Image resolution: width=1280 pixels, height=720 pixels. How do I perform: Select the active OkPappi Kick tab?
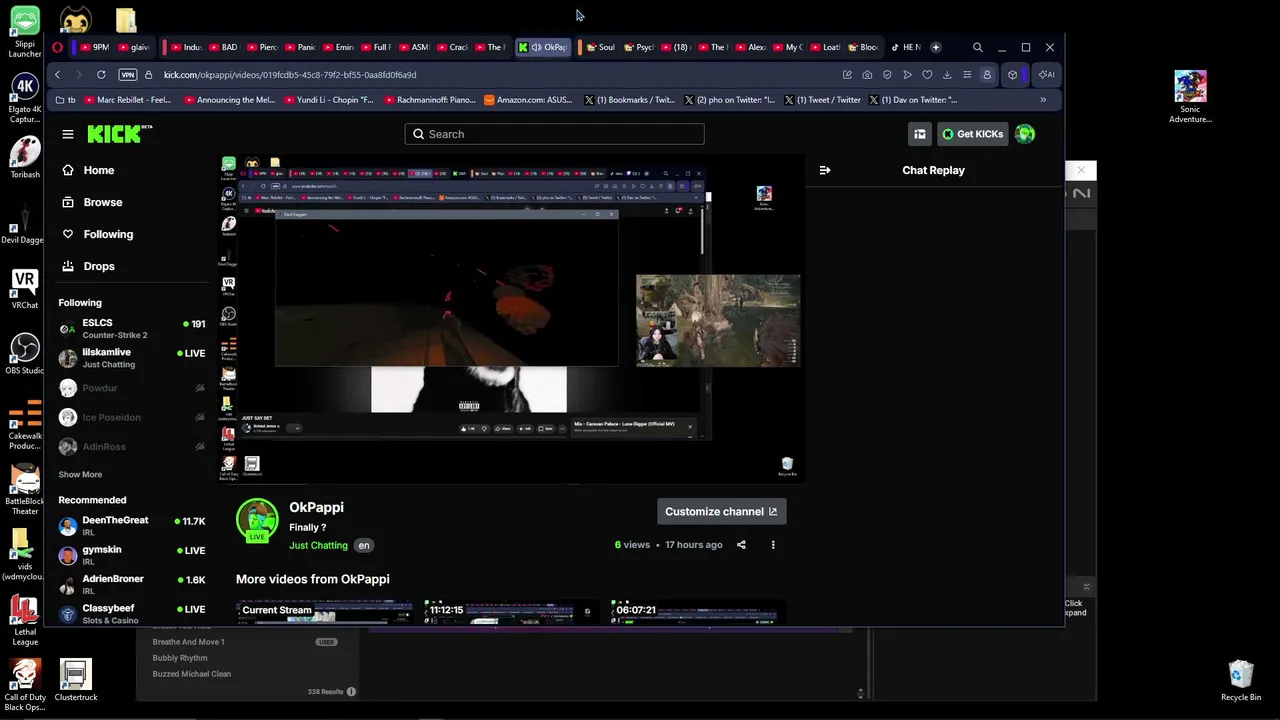tap(544, 47)
